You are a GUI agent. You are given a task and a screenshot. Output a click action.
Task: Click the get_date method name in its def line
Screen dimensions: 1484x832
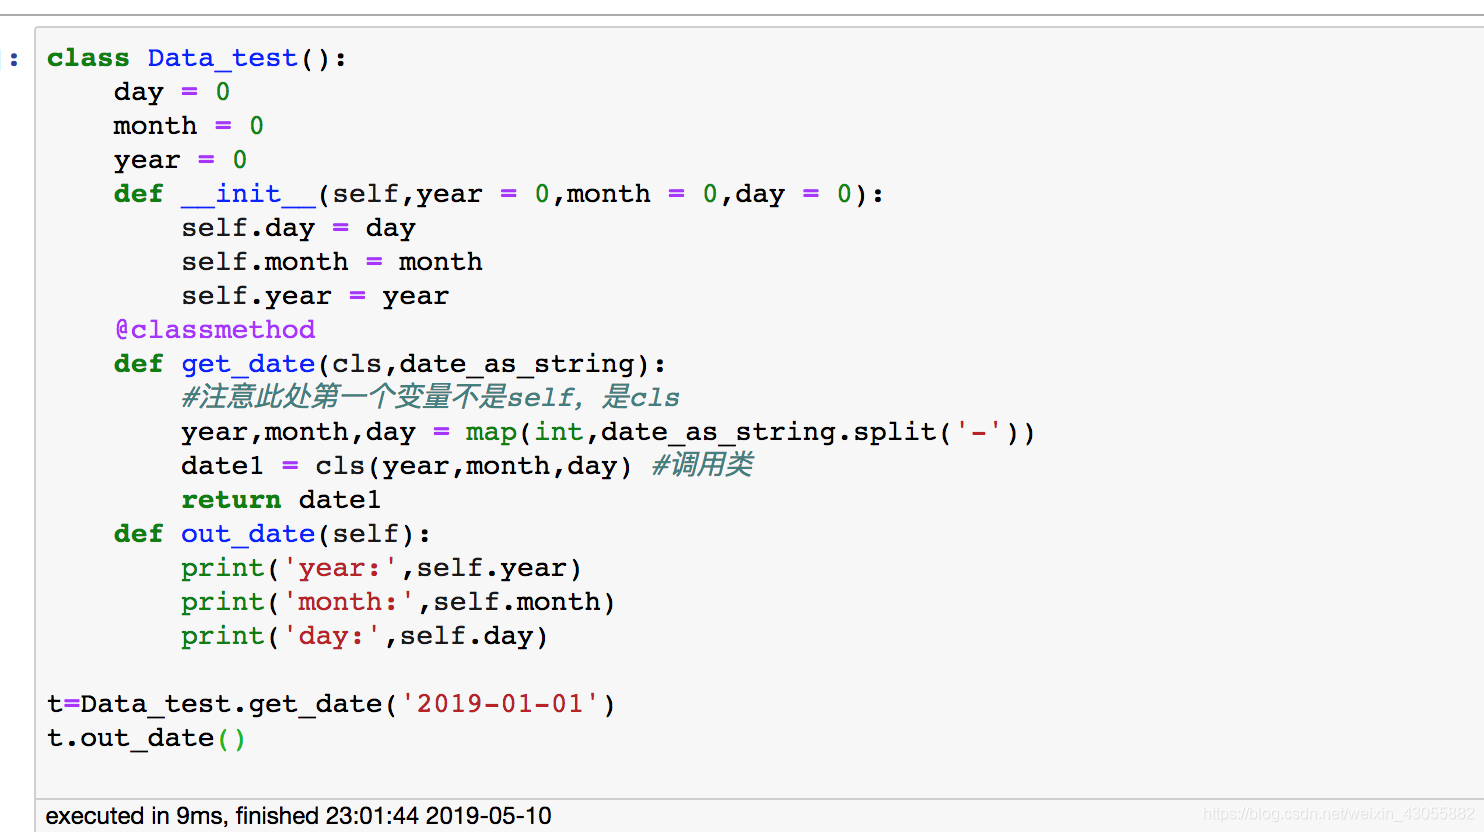248,364
